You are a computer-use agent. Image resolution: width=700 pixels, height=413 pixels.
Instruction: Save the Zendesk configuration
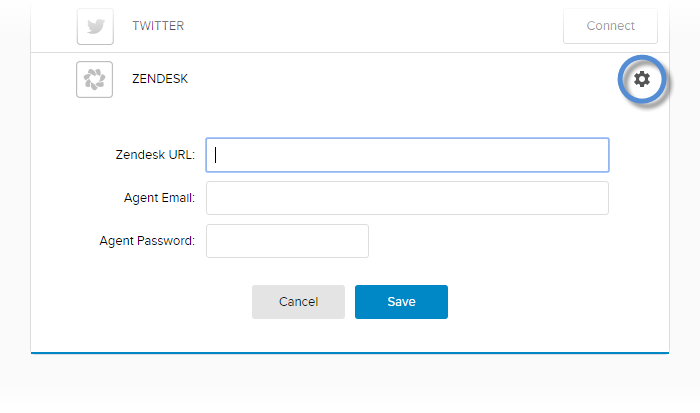coord(401,302)
